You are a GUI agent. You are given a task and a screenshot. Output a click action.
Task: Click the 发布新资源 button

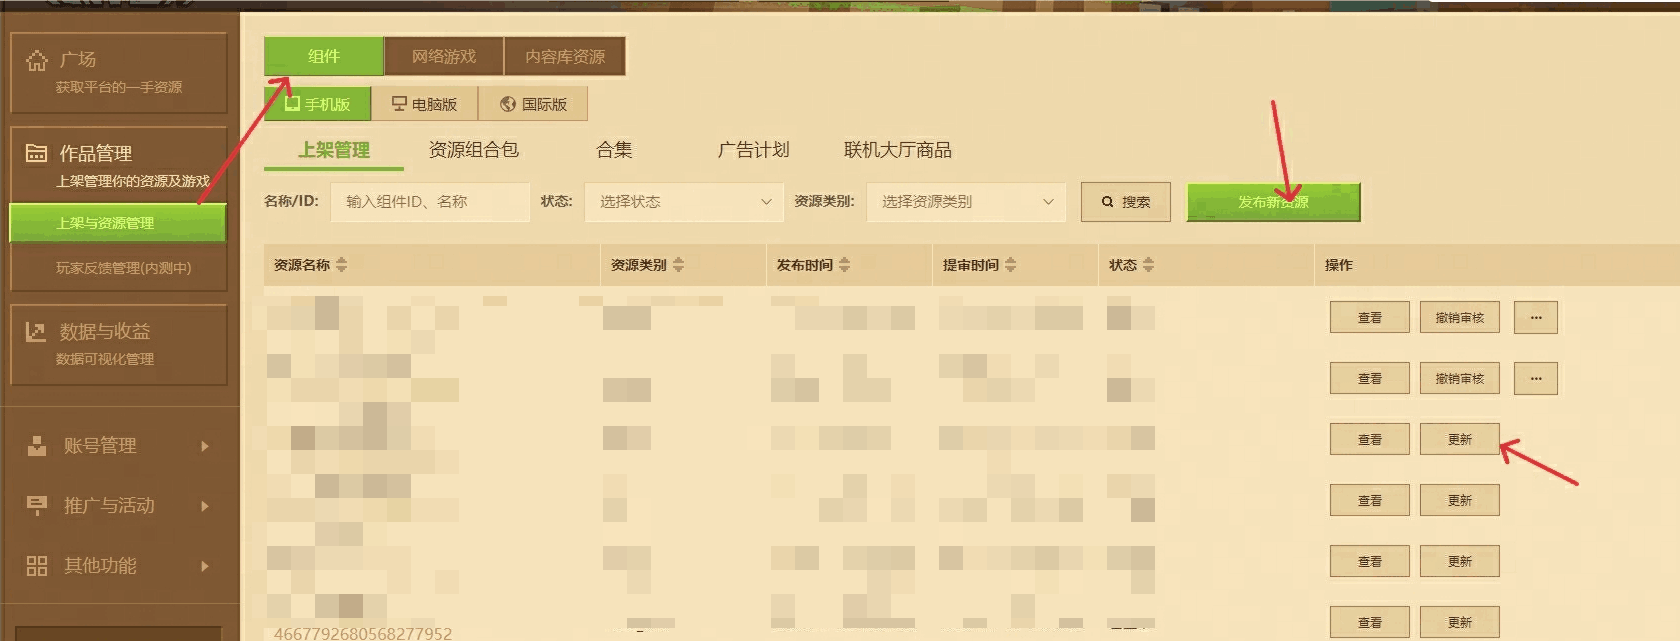(1273, 202)
